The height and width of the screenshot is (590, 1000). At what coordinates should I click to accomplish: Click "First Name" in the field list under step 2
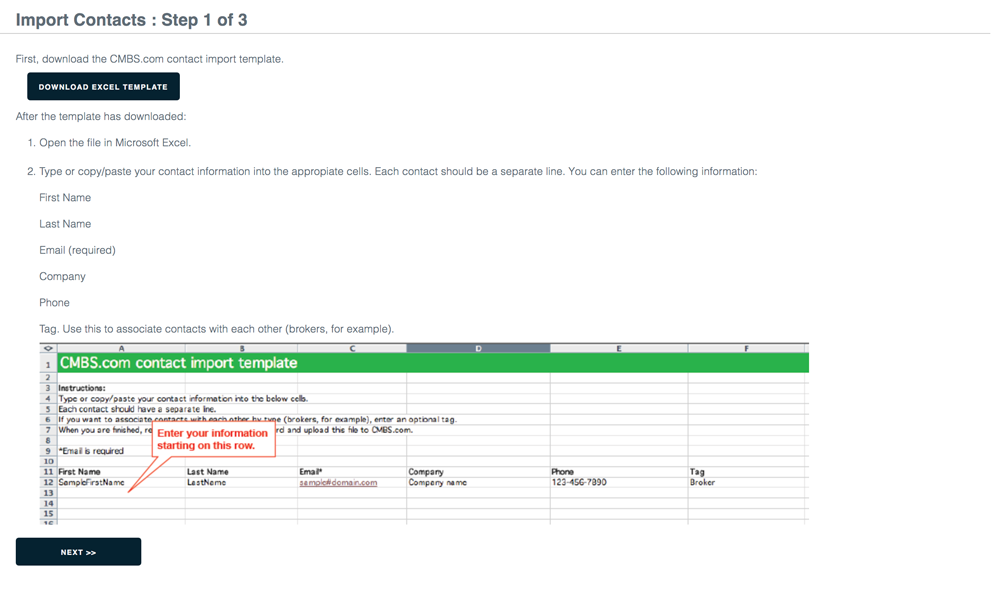pos(65,197)
